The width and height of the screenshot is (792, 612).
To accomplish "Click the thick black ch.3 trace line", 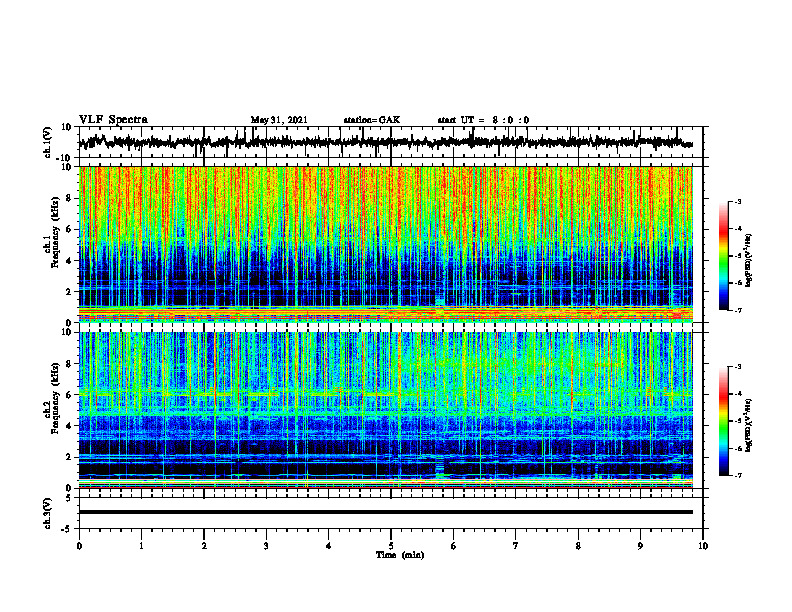I will point(386,512).
